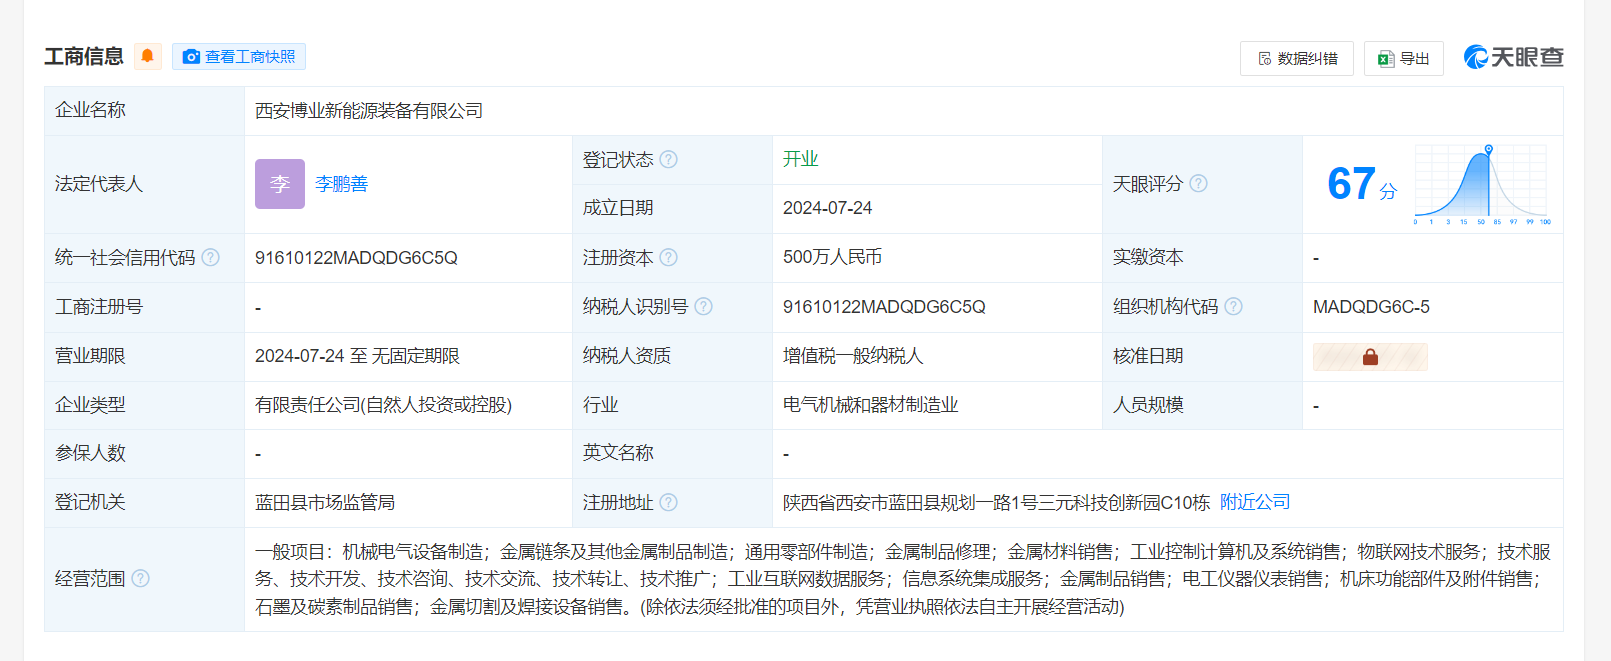The image size is (1611, 661).
Task: Click the locked 核准日期 value
Action: [x=1370, y=357]
